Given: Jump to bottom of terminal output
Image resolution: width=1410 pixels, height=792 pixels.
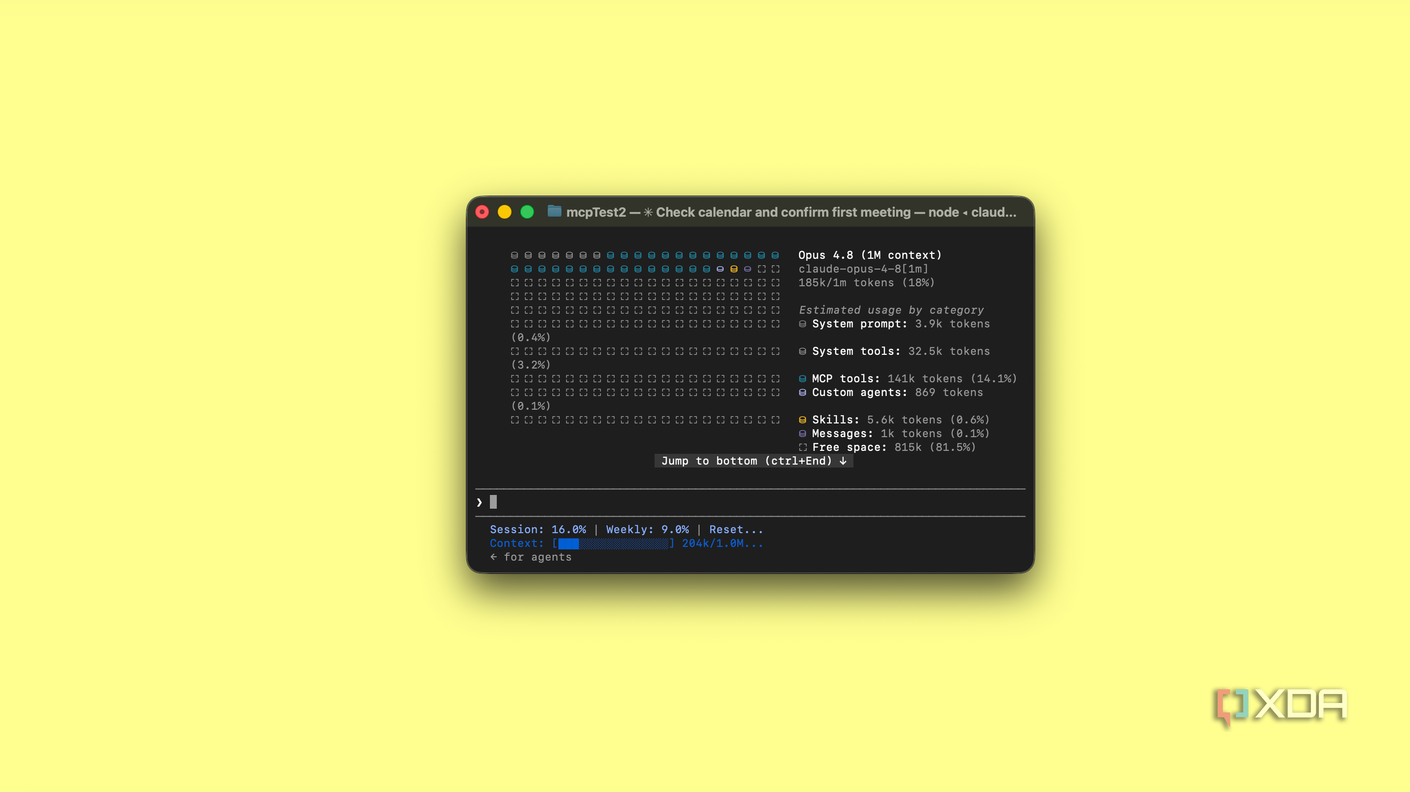Looking at the screenshot, I should point(754,461).
